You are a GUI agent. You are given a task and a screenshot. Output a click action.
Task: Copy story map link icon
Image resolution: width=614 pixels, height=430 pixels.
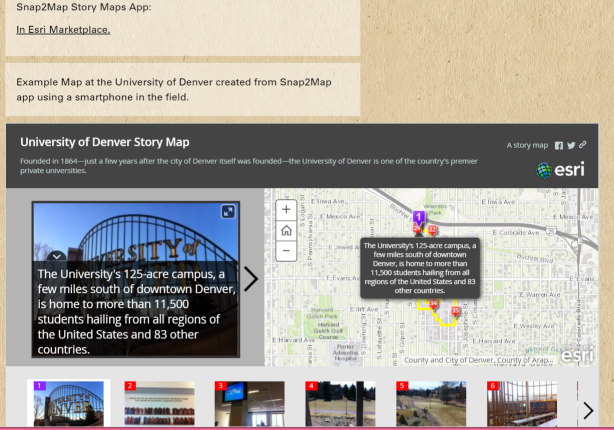pyautogui.click(x=583, y=145)
